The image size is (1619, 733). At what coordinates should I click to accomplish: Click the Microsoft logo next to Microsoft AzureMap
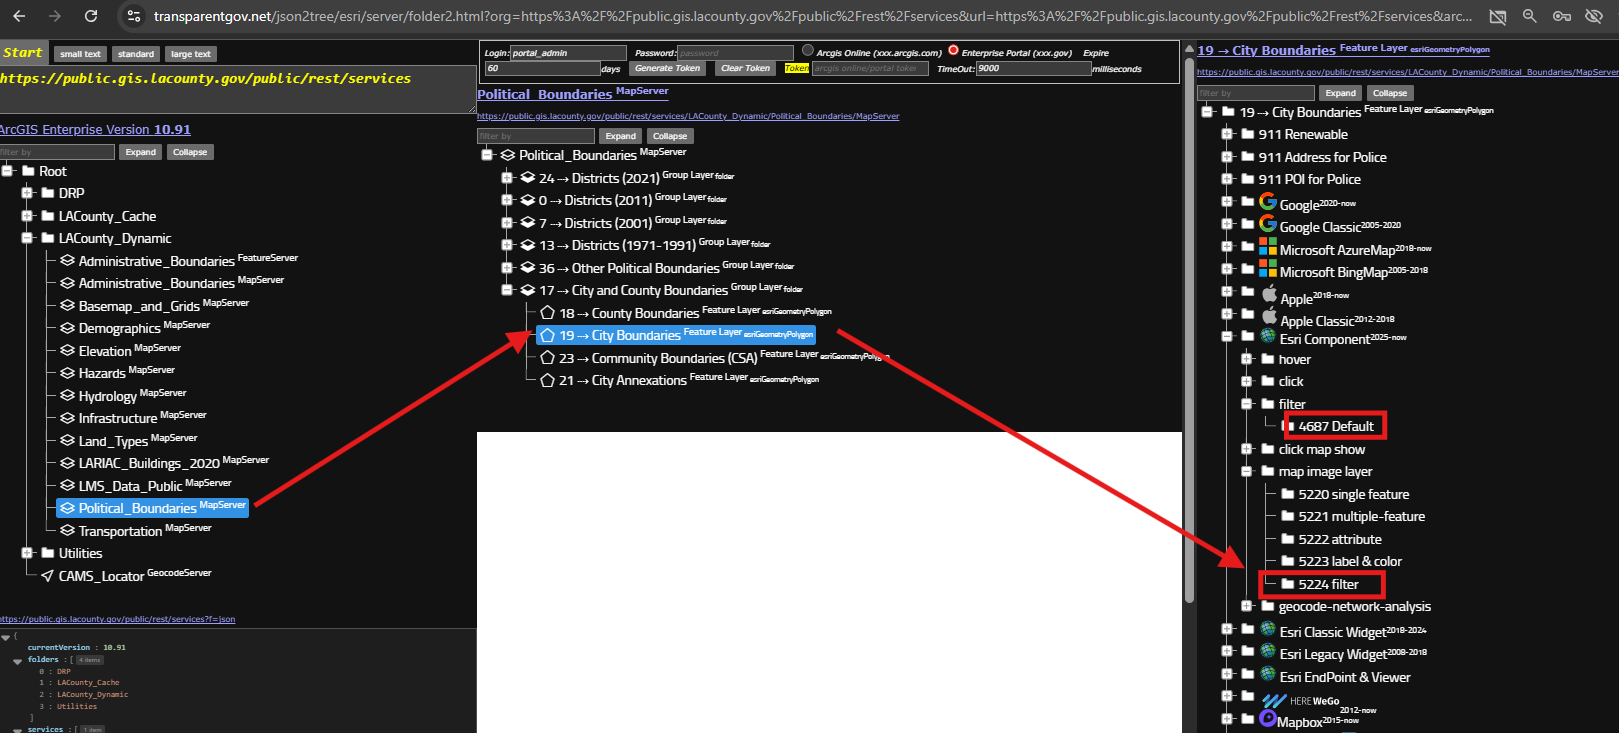coord(1268,246)
